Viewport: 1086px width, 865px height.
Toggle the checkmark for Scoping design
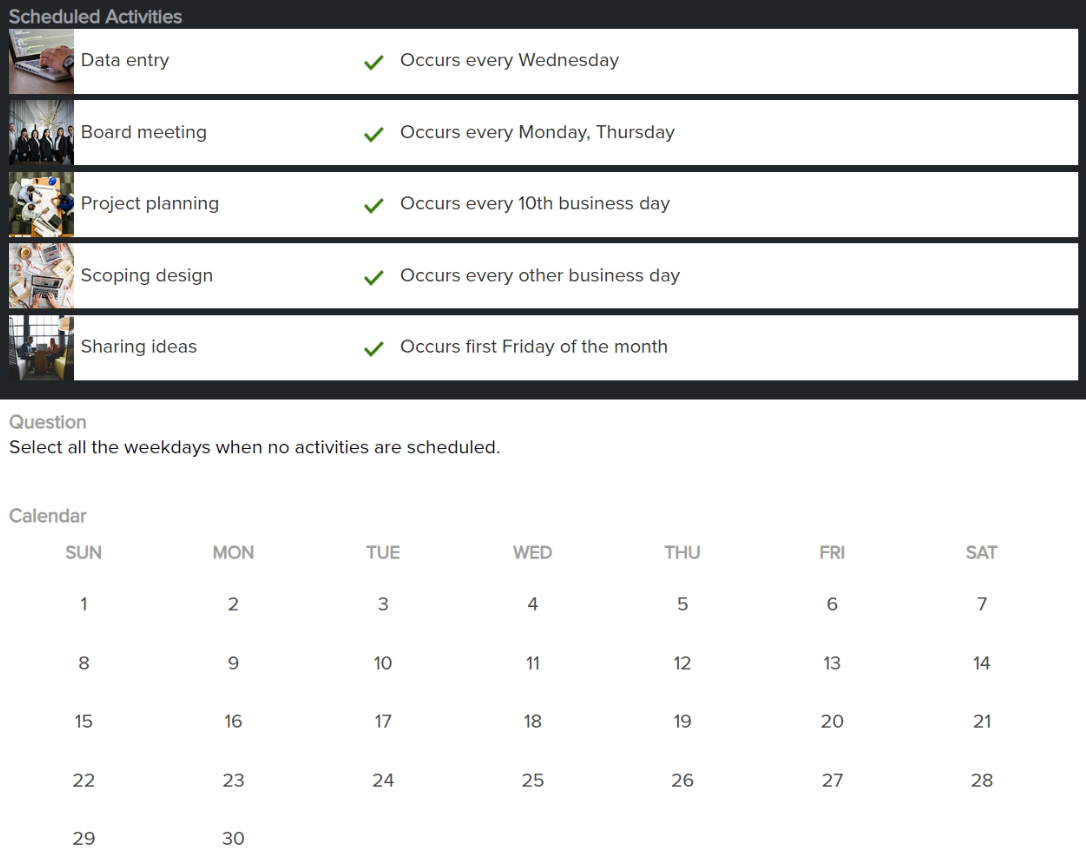(373, 277)
